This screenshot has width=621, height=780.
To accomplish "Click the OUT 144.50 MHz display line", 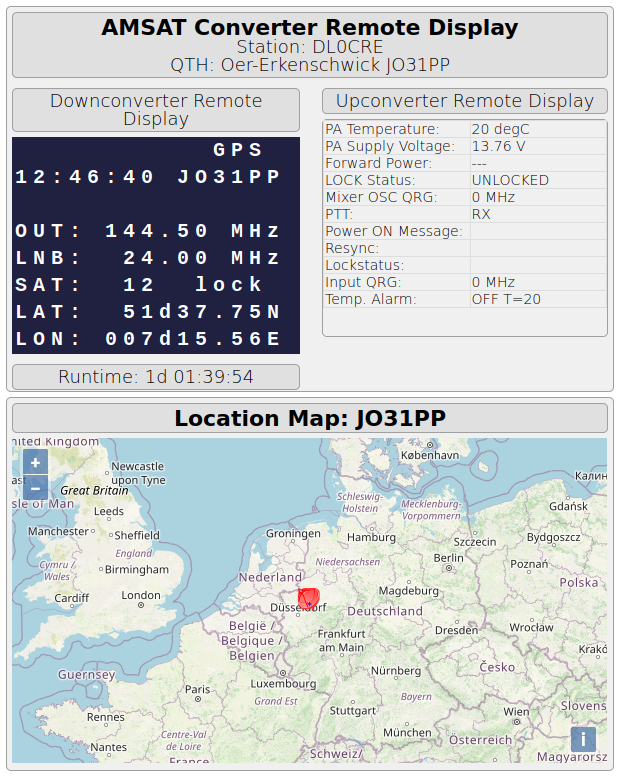I will click(x=148, y=231).
